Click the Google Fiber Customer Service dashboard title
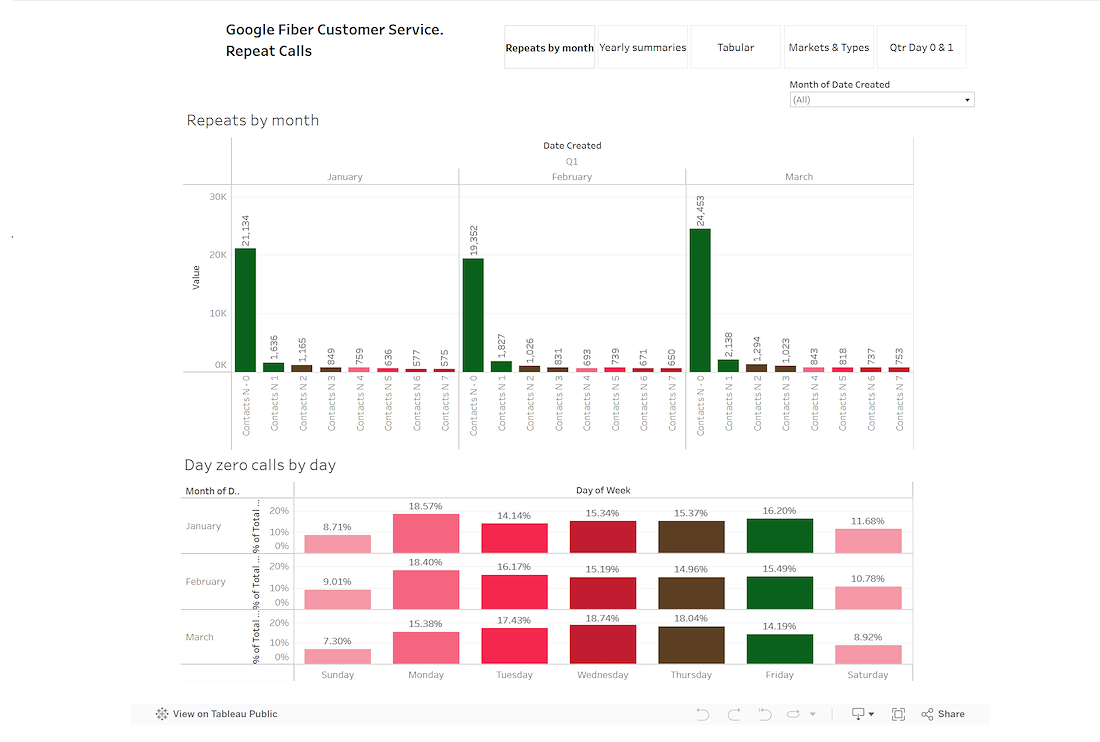The image size is (1100, 742). (x=335, y=40)
